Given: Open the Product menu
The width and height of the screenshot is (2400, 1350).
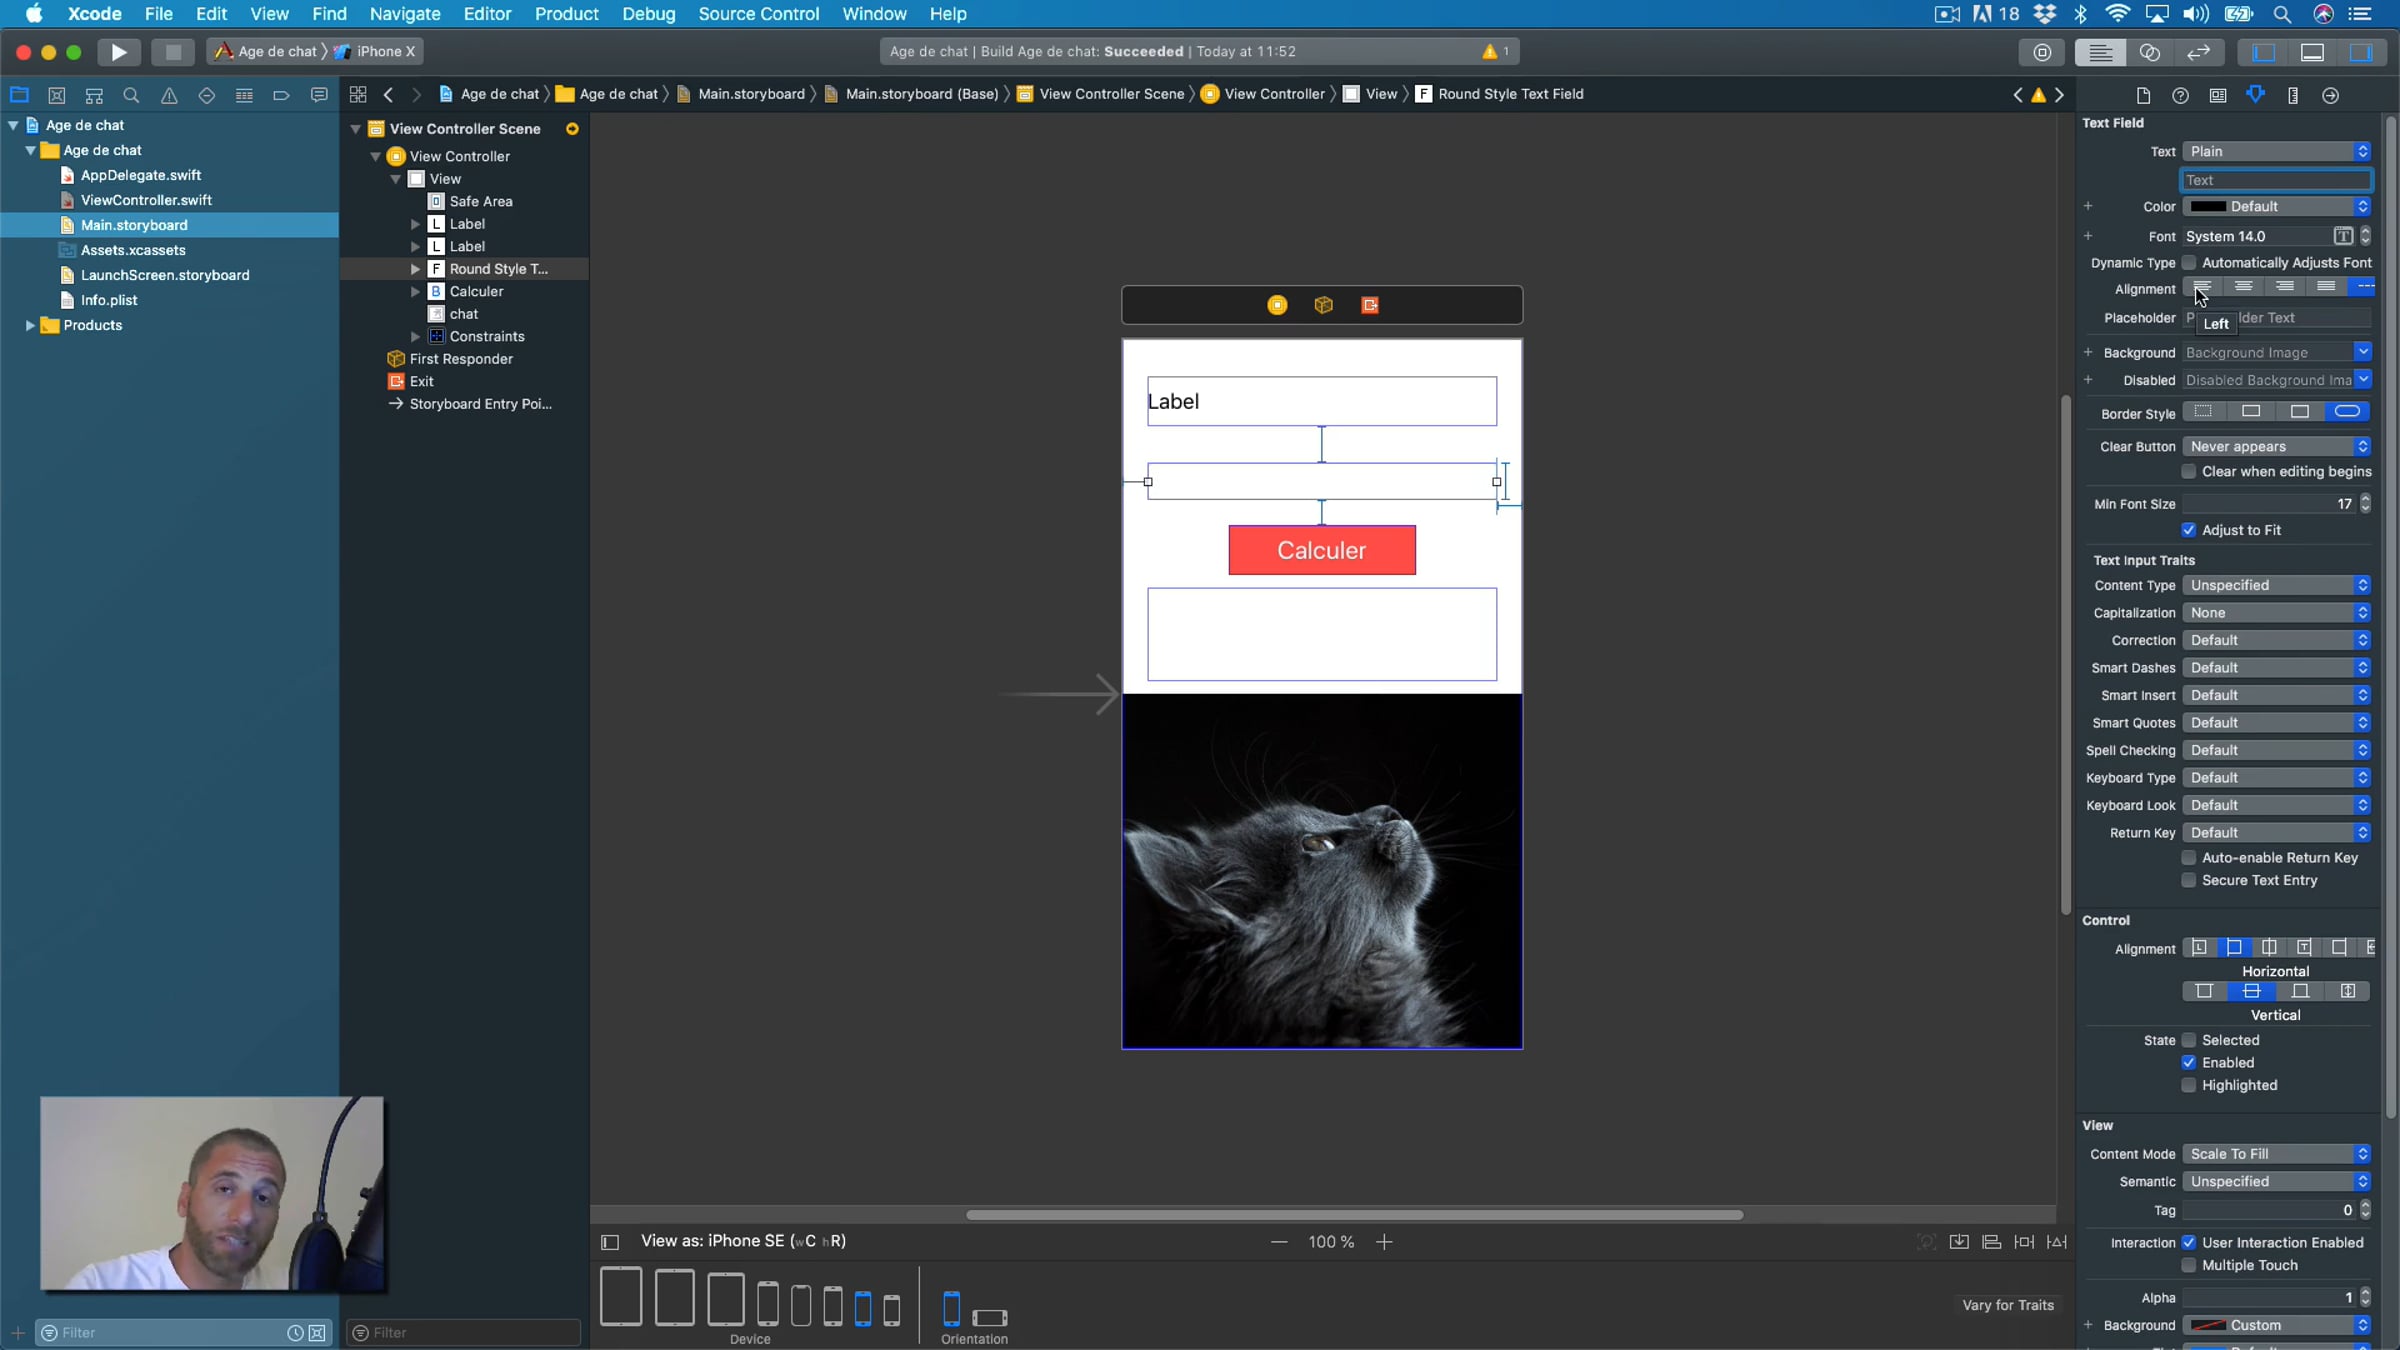Looking at the screenshot, I should click(566, 14).
